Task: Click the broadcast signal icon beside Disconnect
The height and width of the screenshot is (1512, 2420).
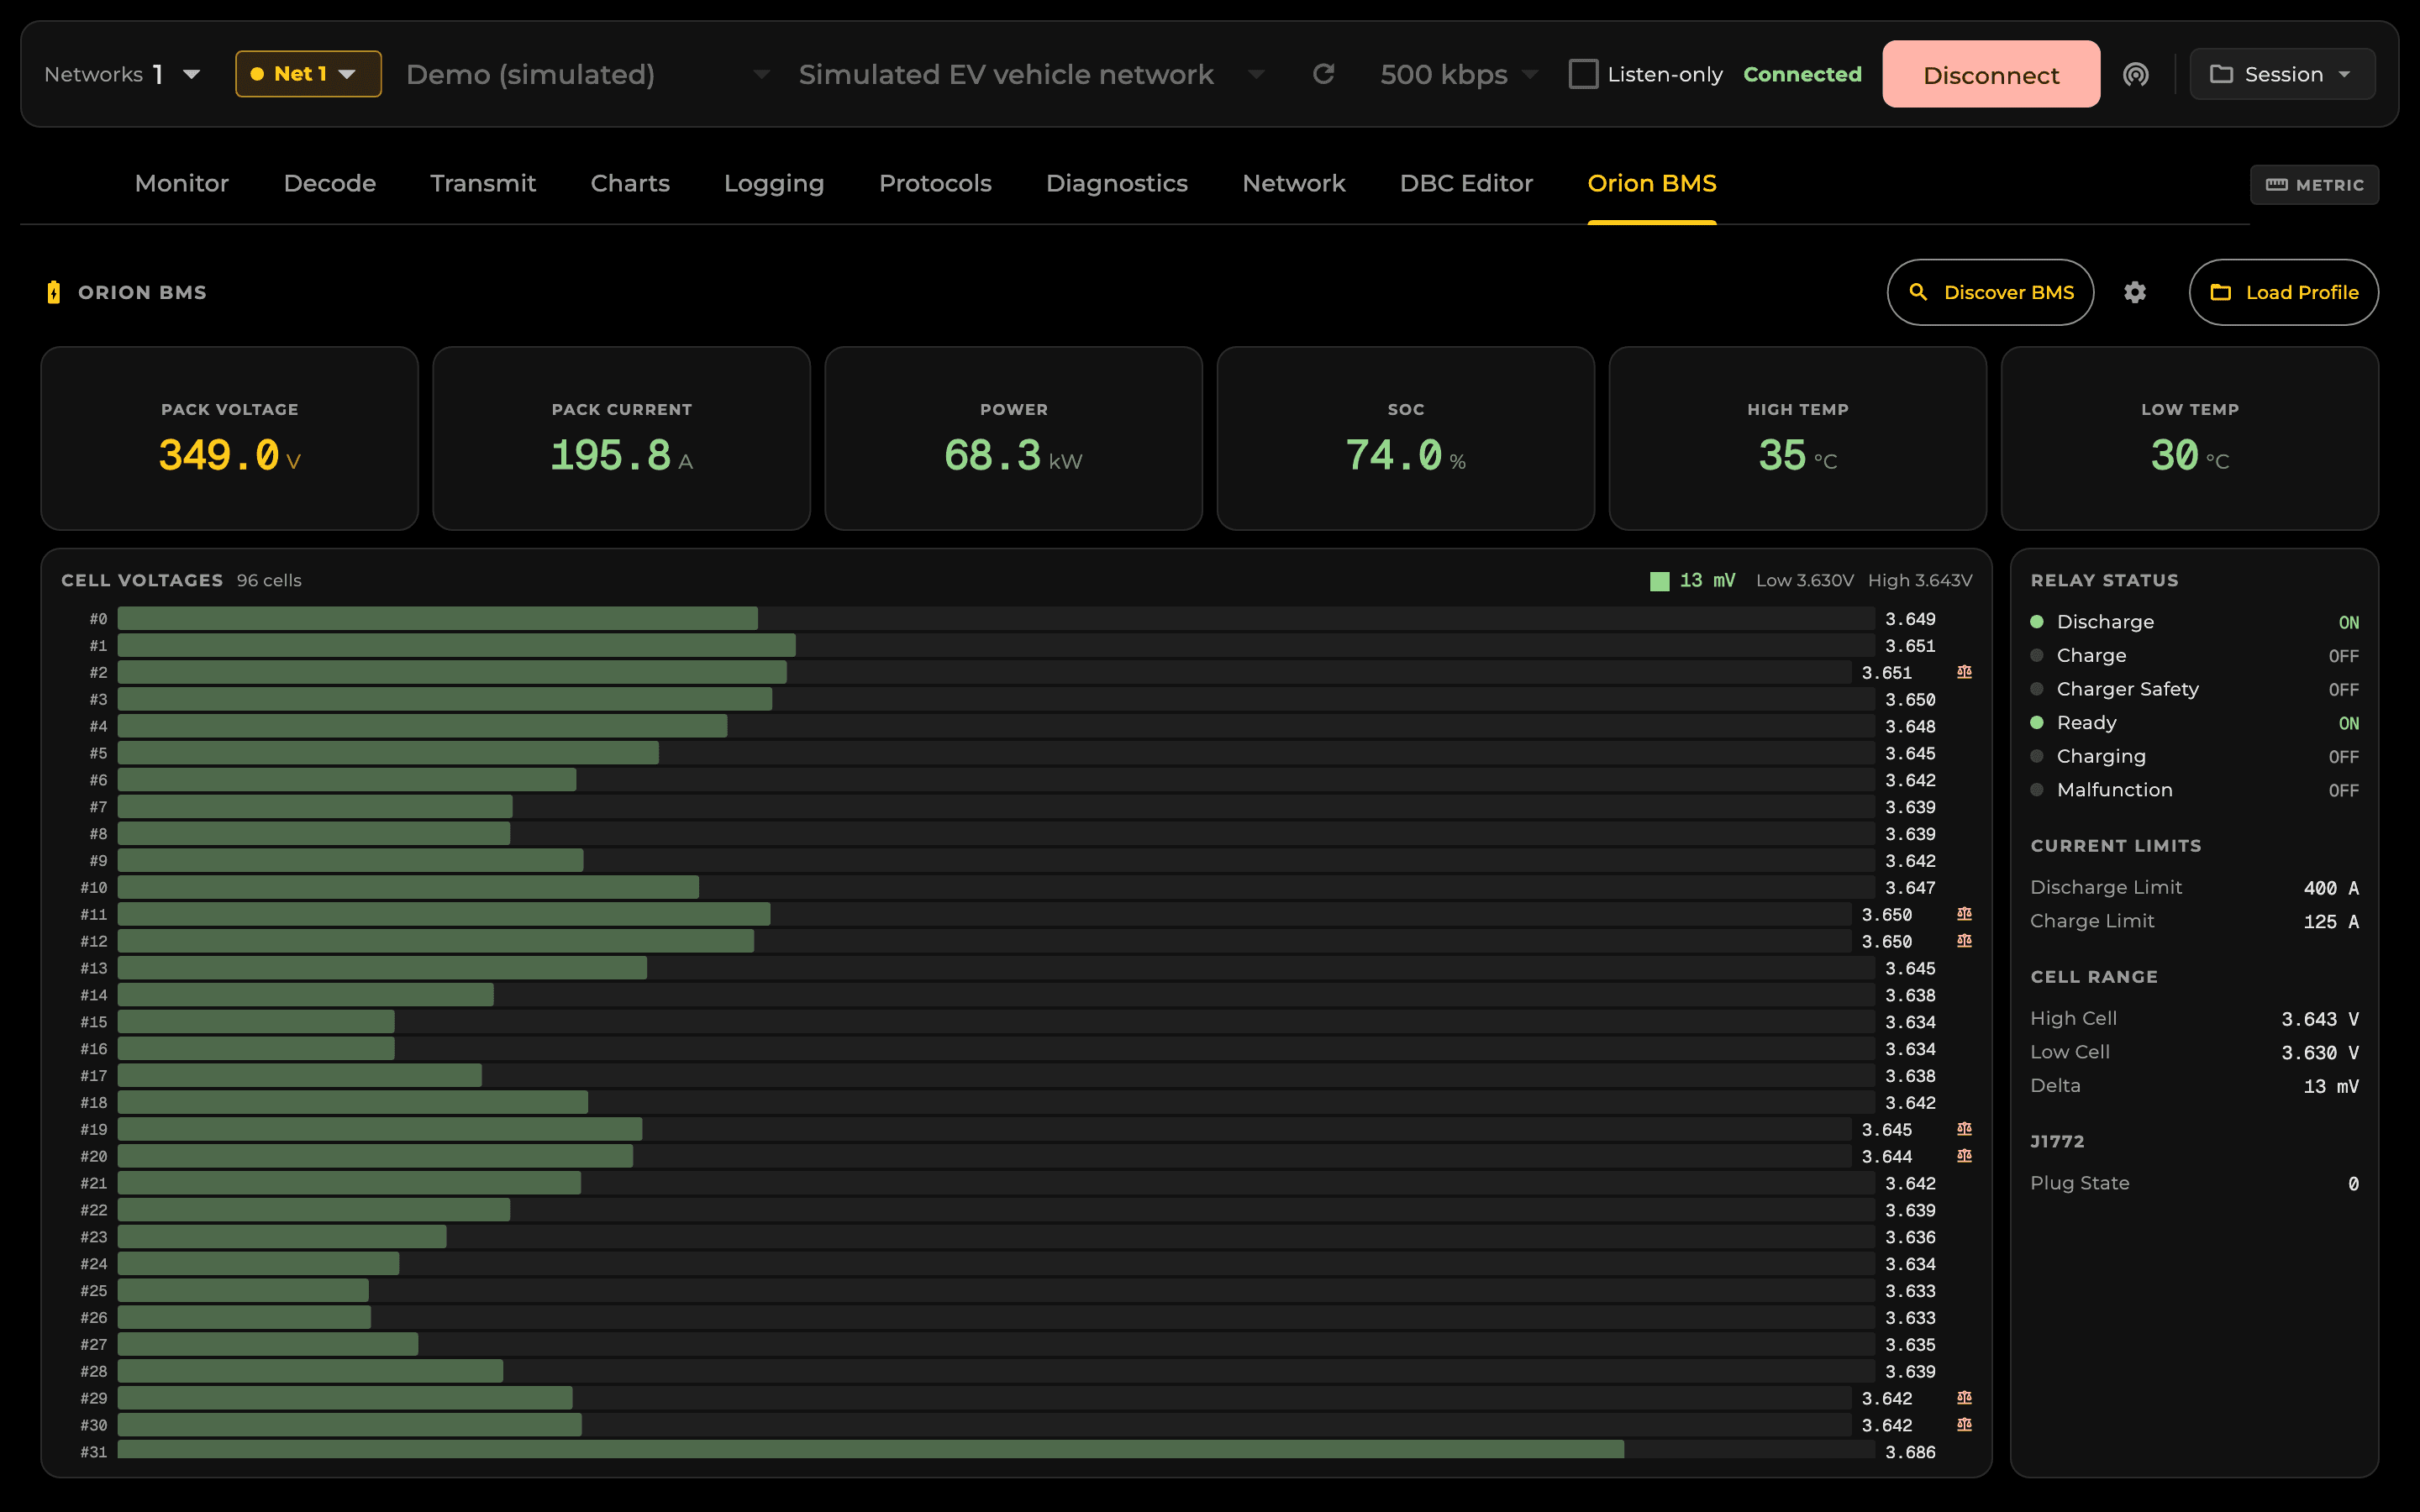Action: tap(2135, 74)
